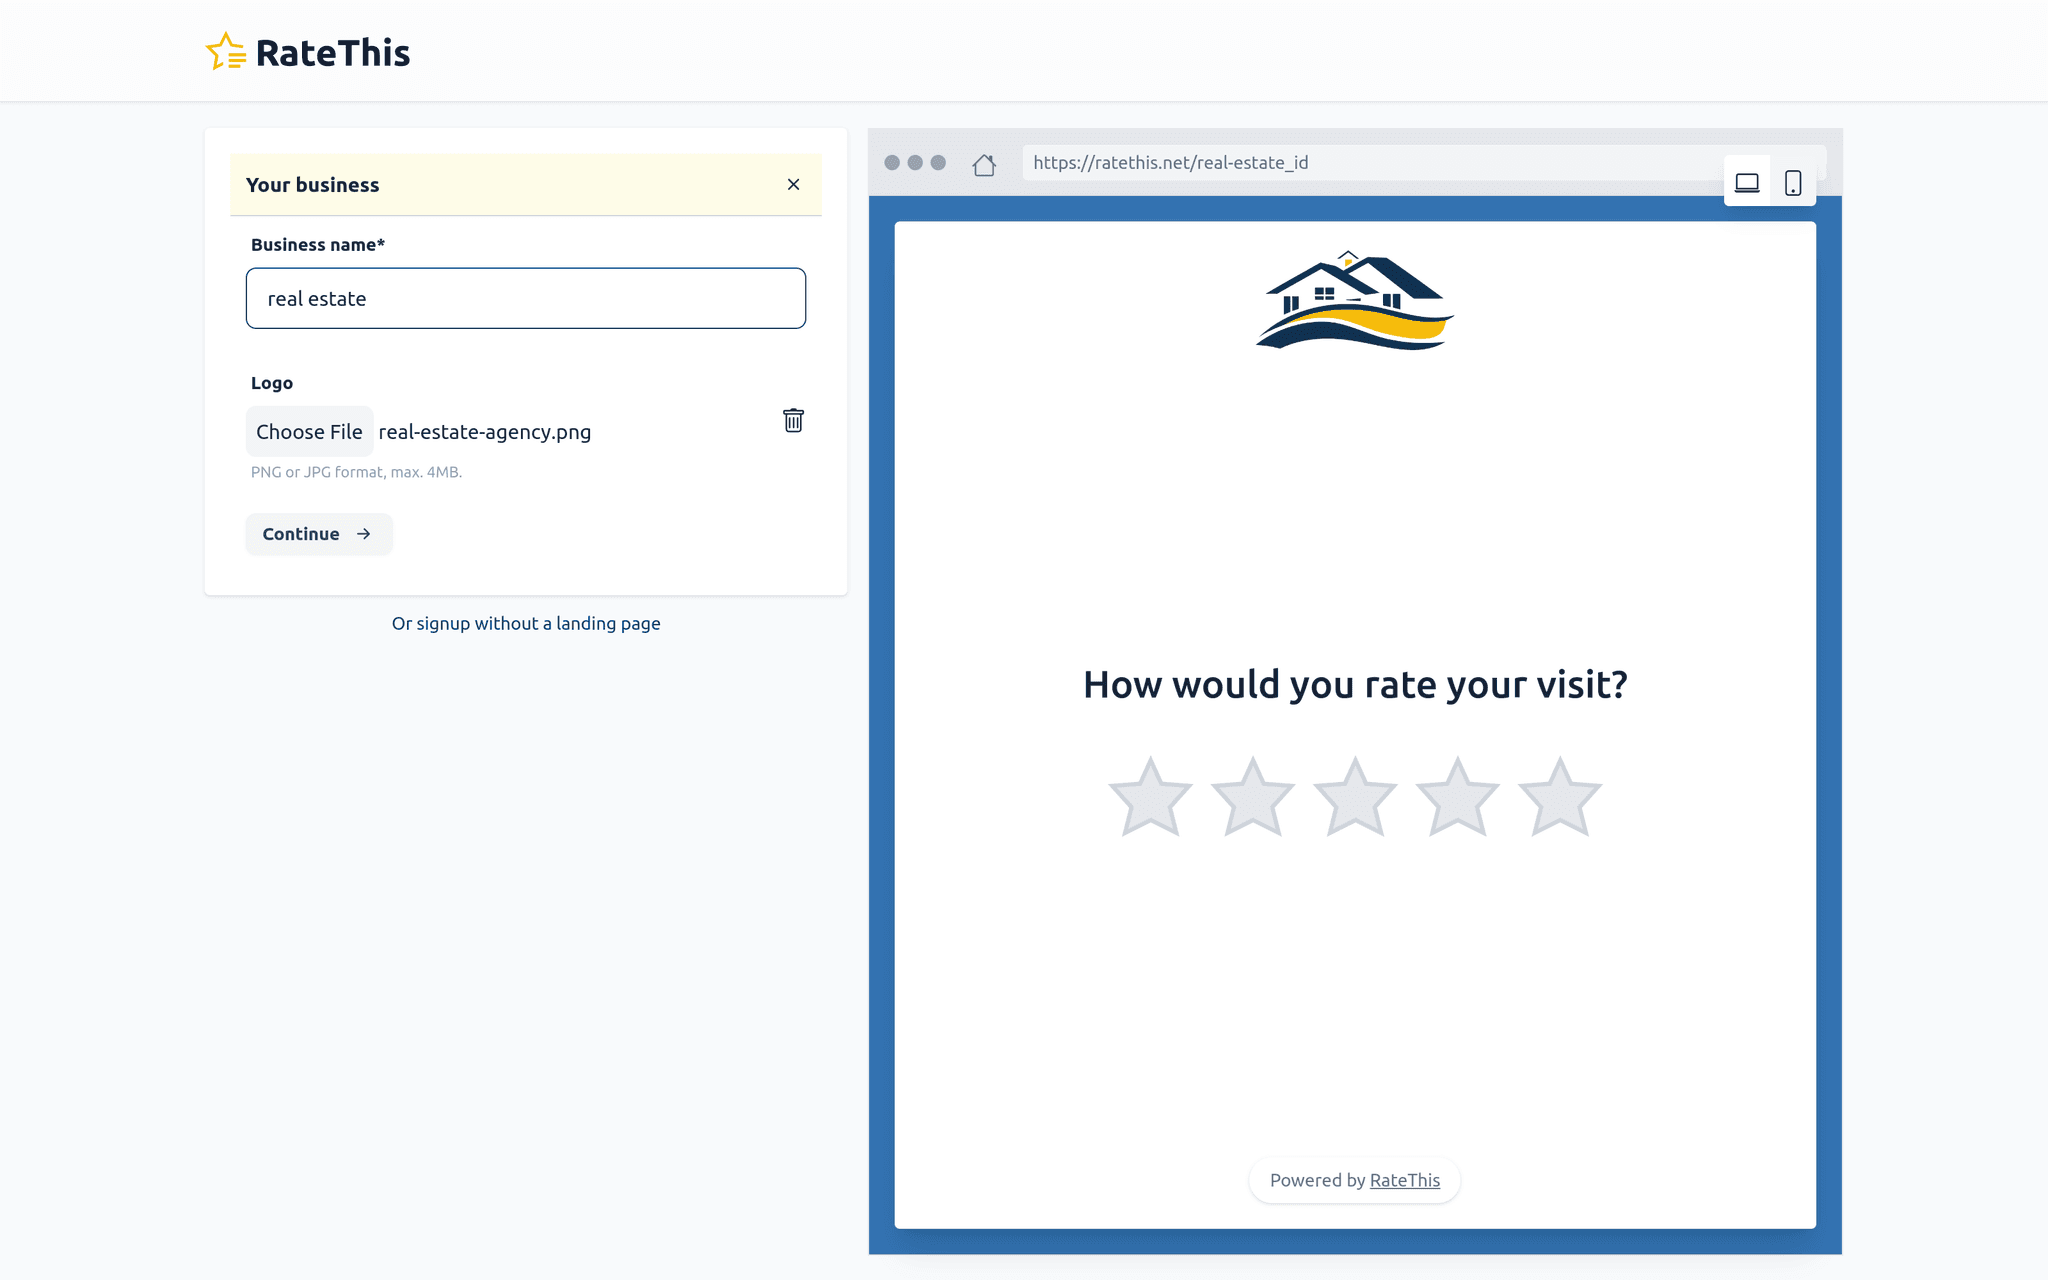Image resolution: width=2048 pixels, height=1280 pixels.
Task: Click Choose File to replace the logo
Action: click(x=309, y=431)
